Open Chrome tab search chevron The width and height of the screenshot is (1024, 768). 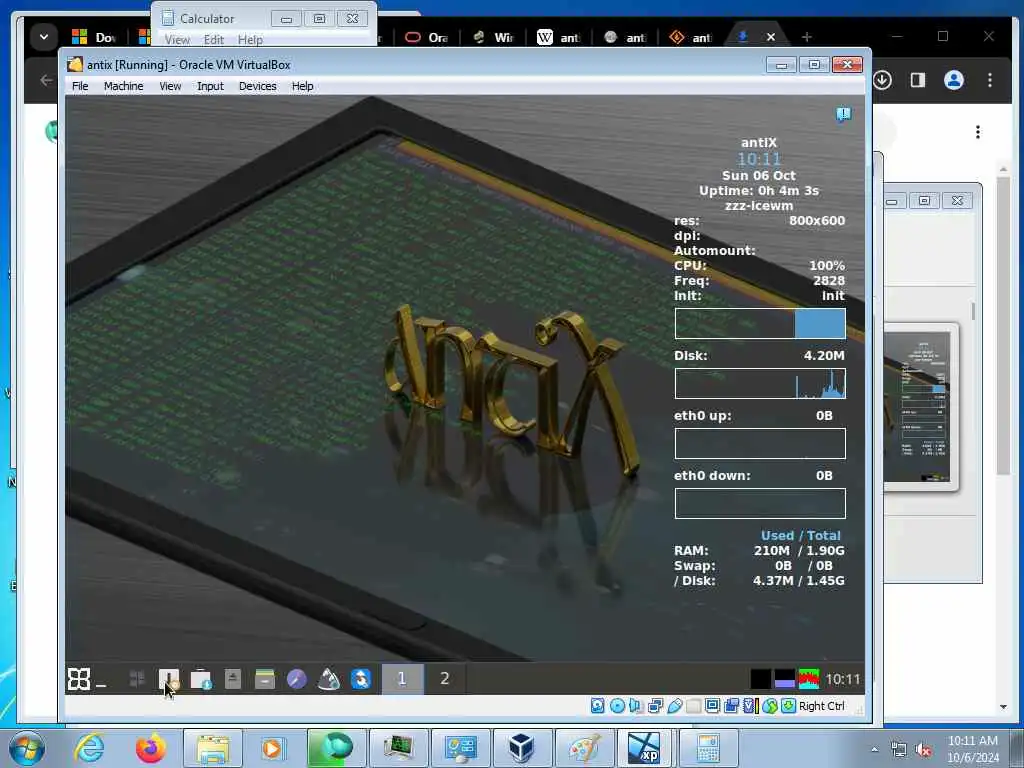point(44,37)
